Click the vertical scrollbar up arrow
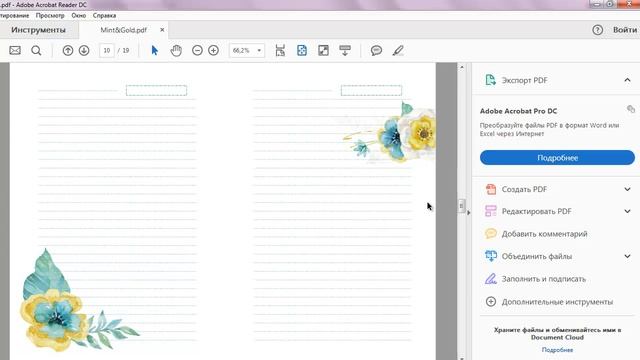 [462, 67]
